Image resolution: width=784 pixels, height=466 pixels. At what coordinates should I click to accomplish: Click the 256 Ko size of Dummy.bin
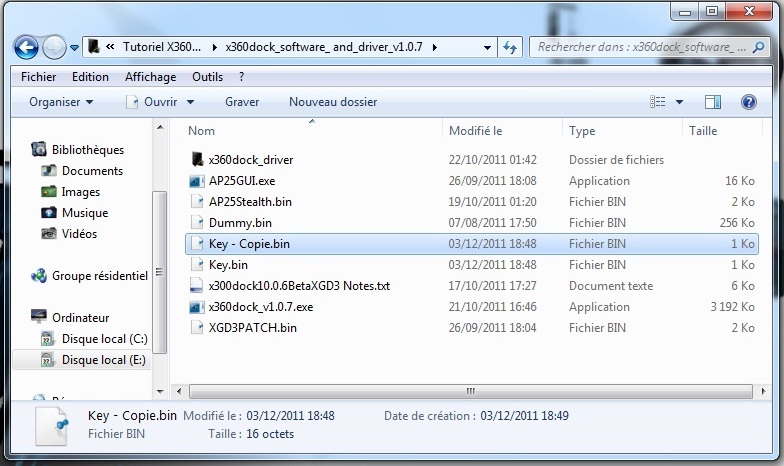pyautogui.click(x=737, y=223)
